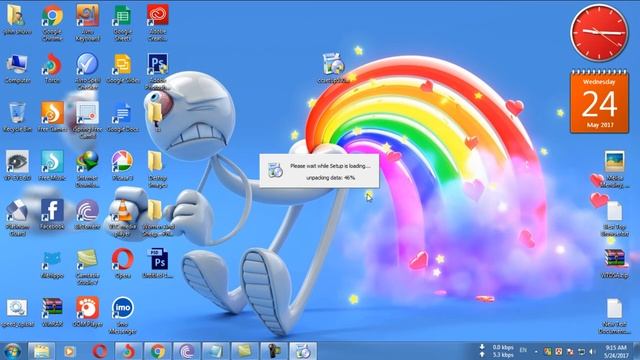Screen dimensions: 640x360
Task: Open the Google Docs desktop shortcut
Action: coord(122,118)
